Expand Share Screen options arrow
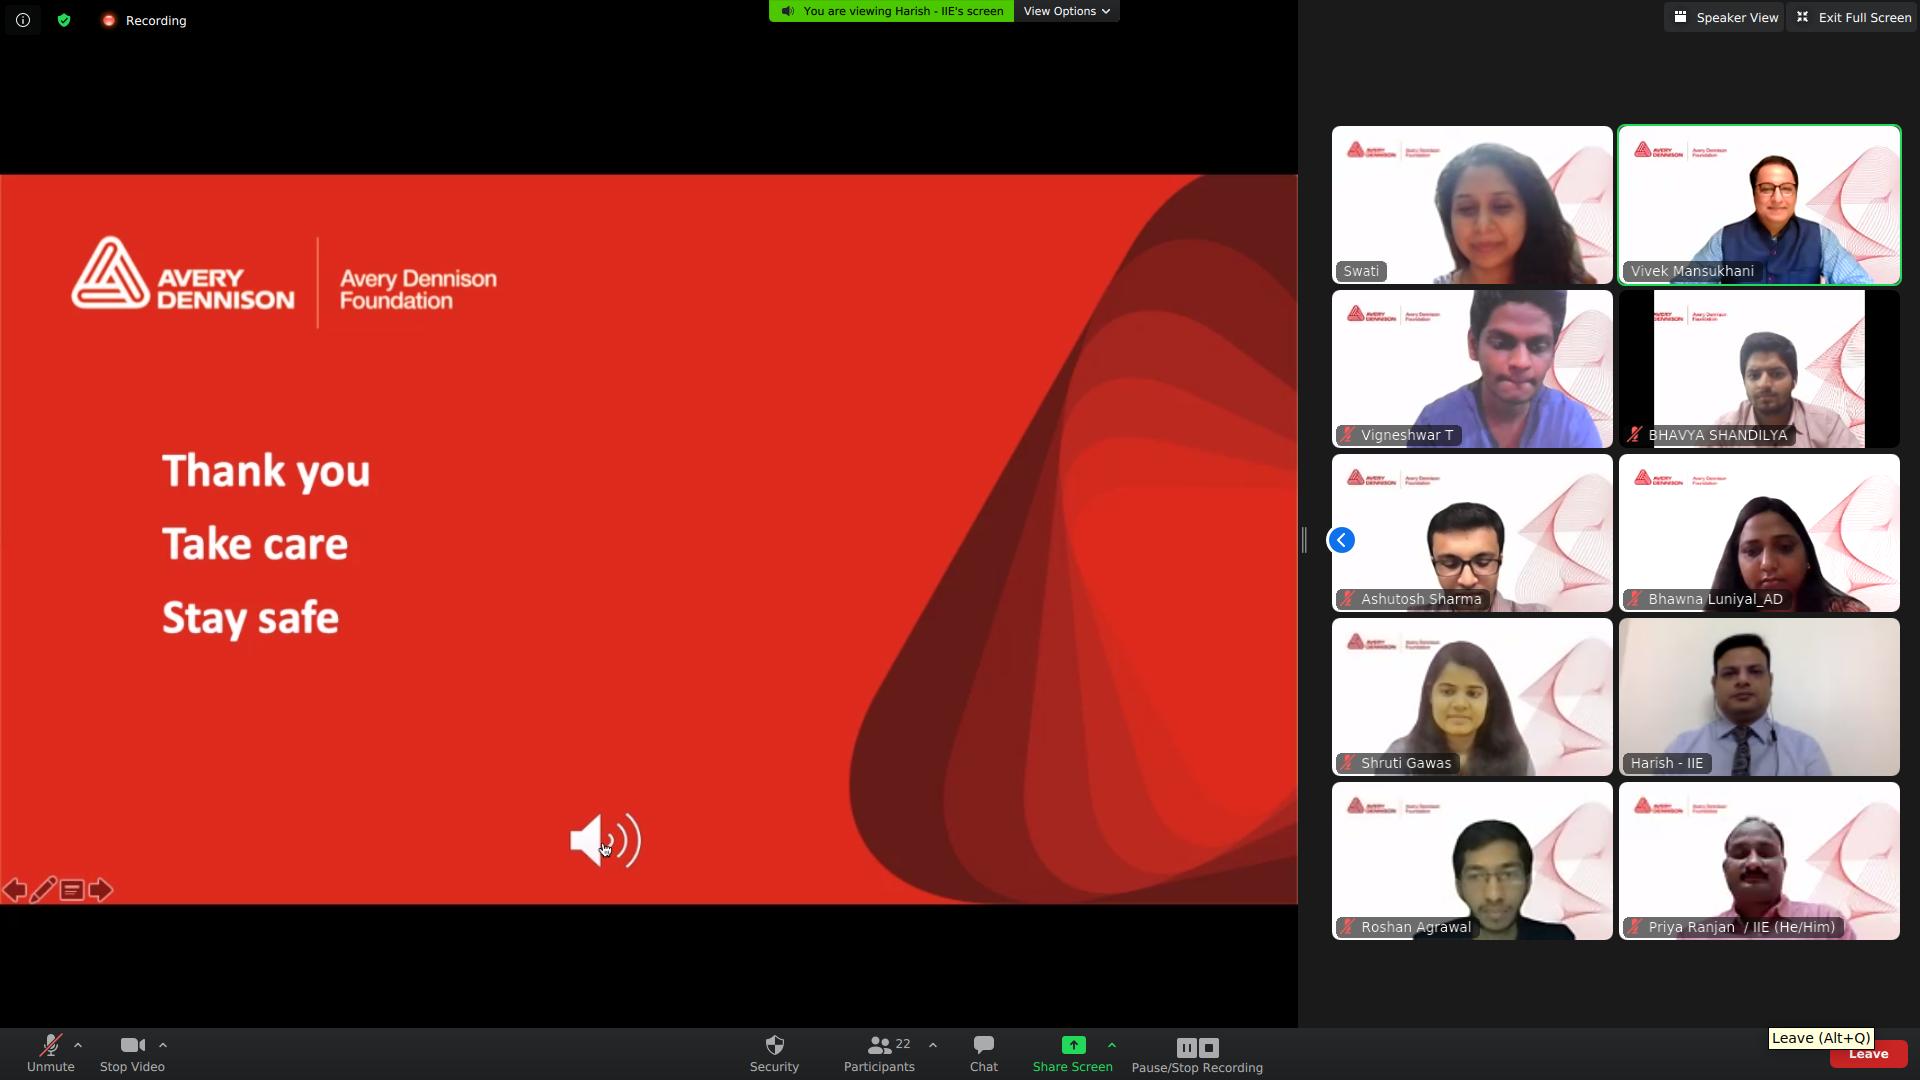 tap(1112, 1045)
